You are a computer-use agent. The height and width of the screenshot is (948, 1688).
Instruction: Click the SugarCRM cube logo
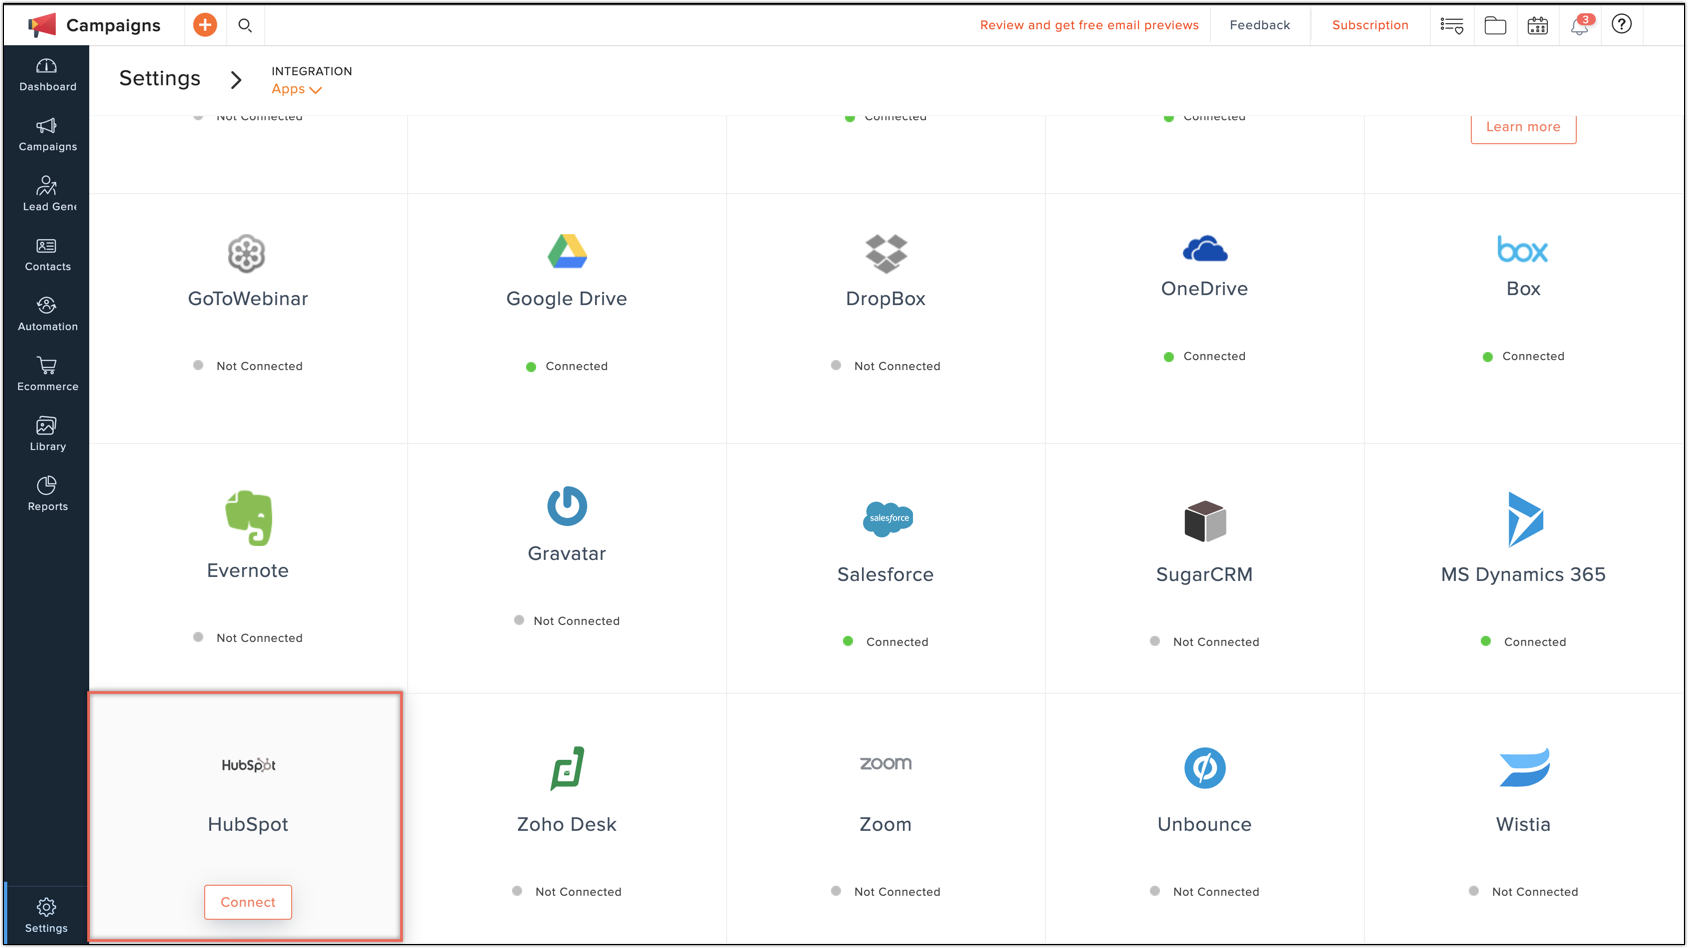[x=1205, y=521]
